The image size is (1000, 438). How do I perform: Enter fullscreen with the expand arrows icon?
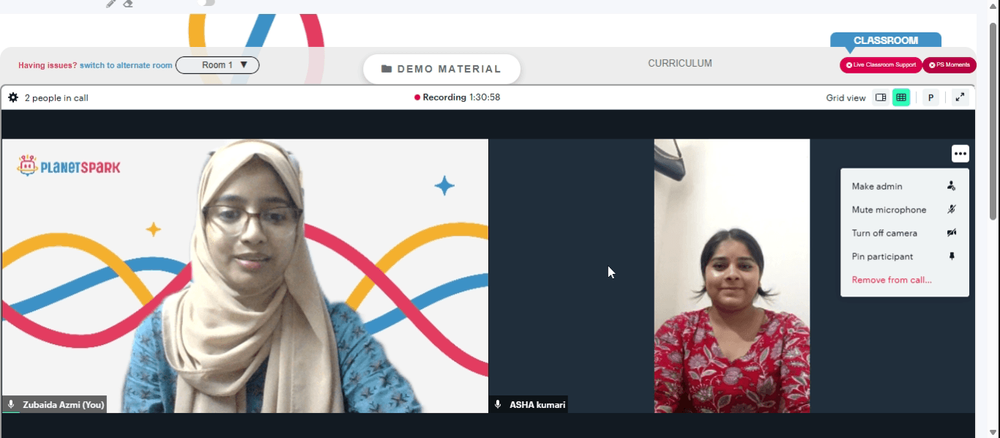[960, 98]
